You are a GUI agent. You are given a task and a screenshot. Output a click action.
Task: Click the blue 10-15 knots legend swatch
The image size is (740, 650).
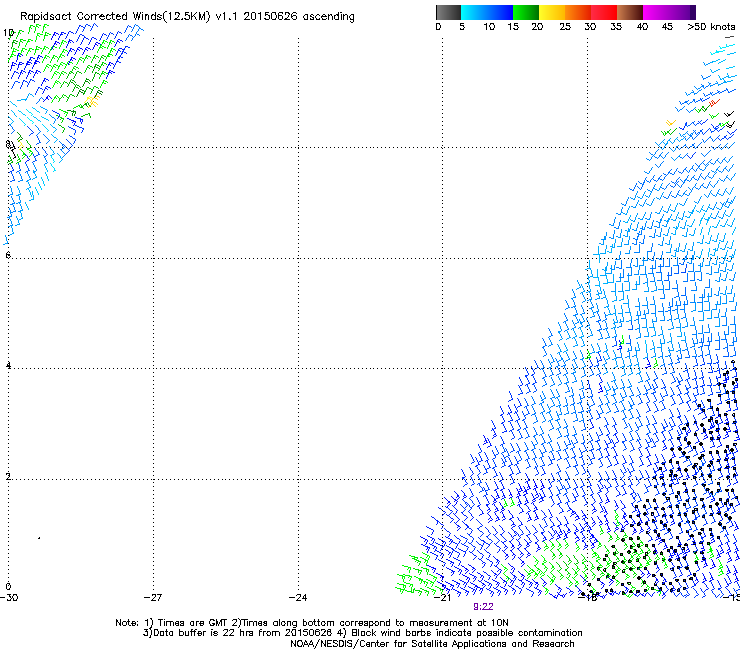tap(500, 12)
